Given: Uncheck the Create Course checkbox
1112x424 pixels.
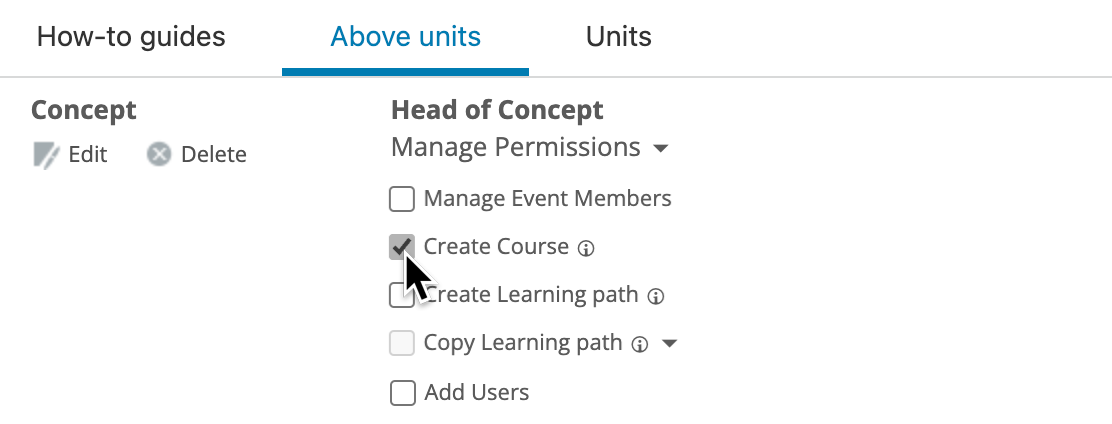Looking at the screenshot, I should tap(402, 247).
